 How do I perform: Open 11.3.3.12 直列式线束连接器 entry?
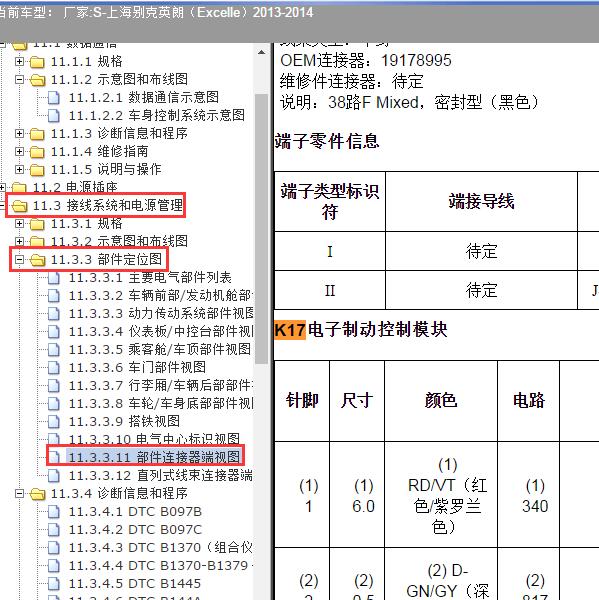161,475
